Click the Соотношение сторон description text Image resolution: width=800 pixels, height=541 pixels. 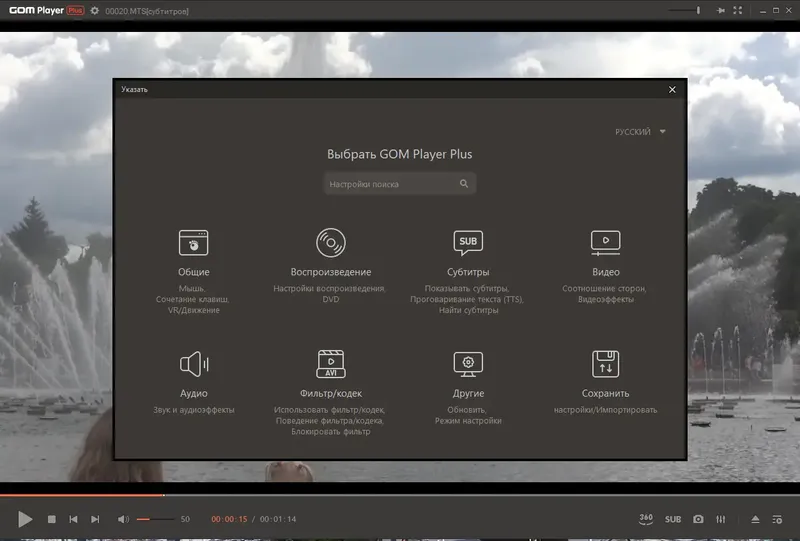[x=604, y=288]
